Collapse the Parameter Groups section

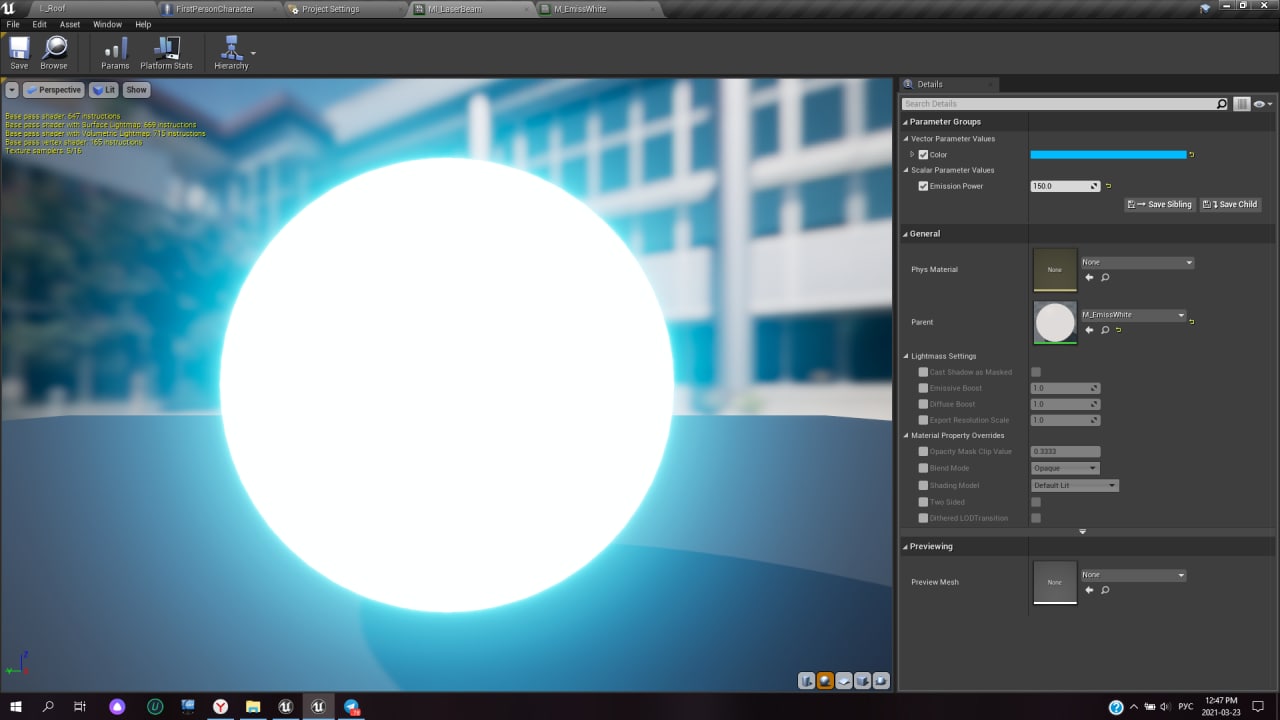(x=905, y=122)
